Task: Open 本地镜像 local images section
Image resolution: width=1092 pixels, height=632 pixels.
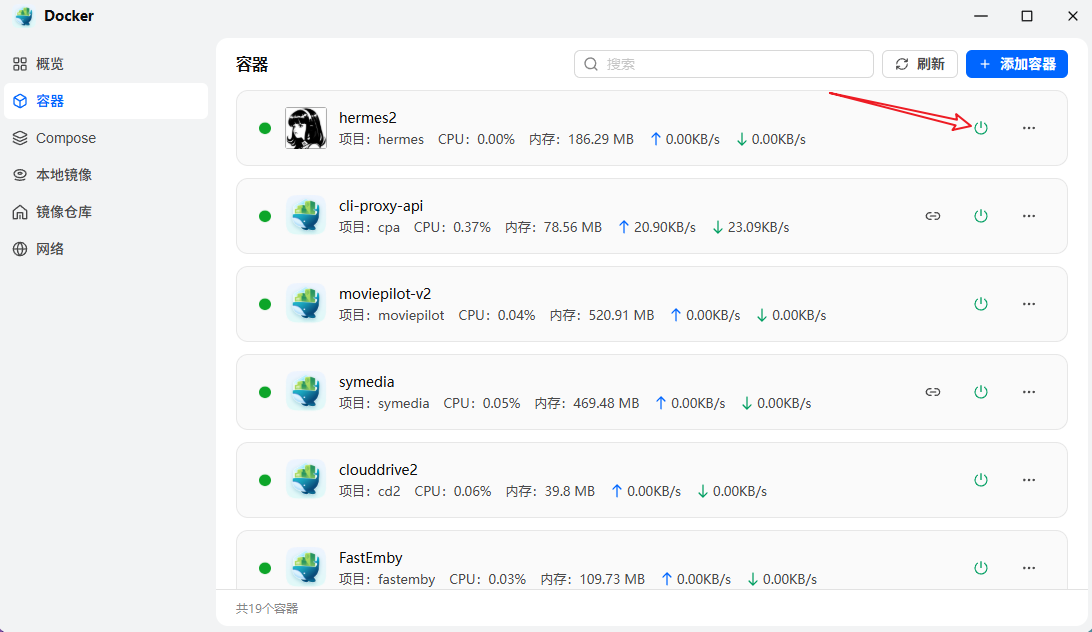Action: (106, 175)
